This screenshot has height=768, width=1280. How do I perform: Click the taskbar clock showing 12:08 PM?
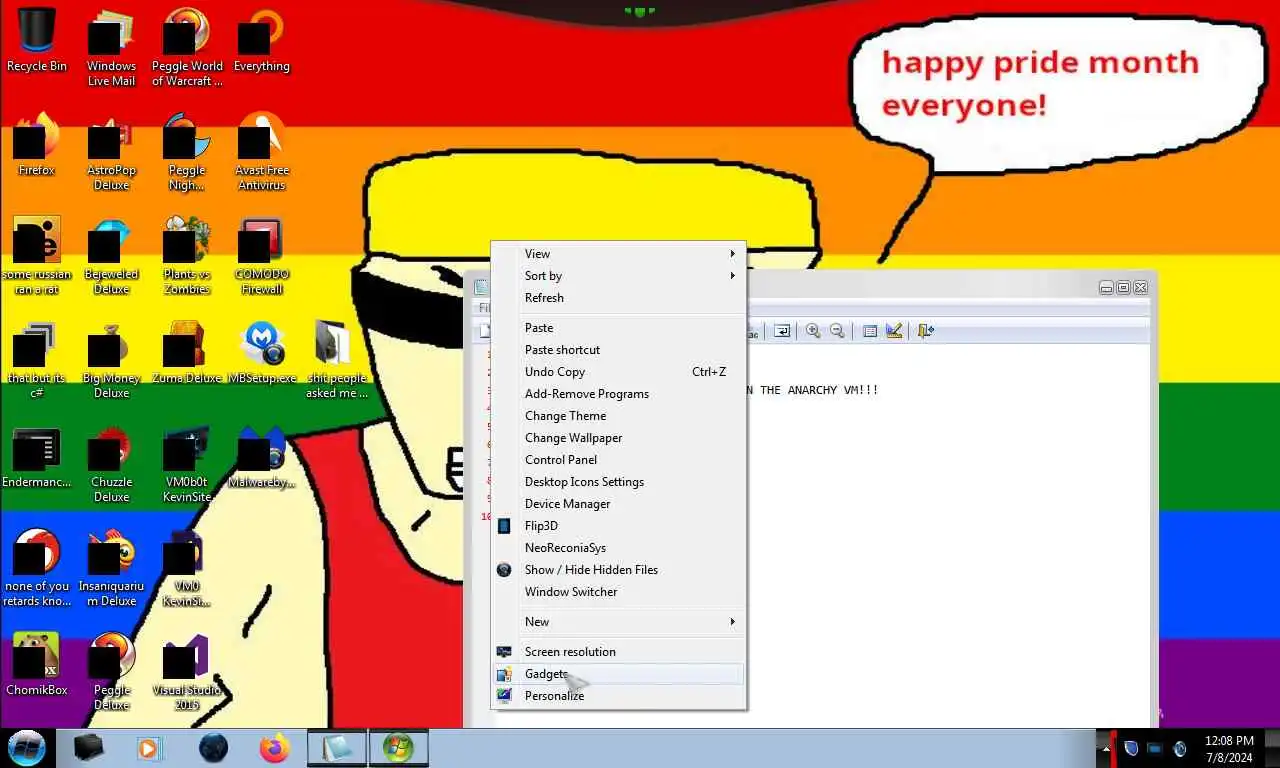[x=1229, y=748]
